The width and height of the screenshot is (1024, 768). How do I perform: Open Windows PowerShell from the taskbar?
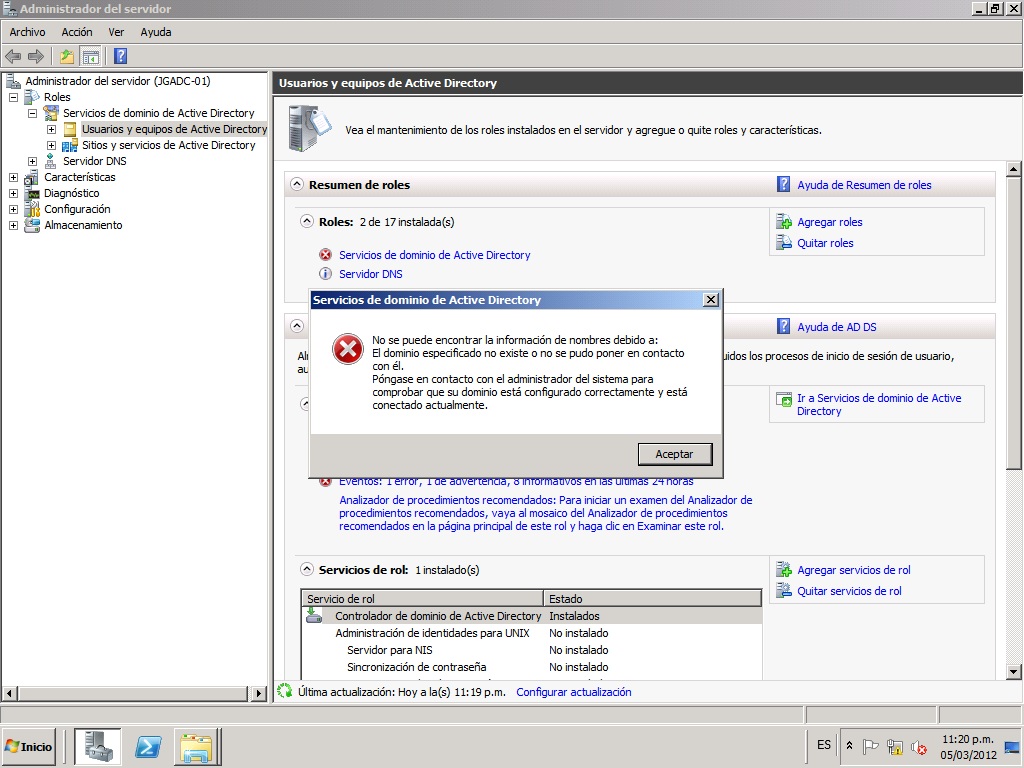147,746
